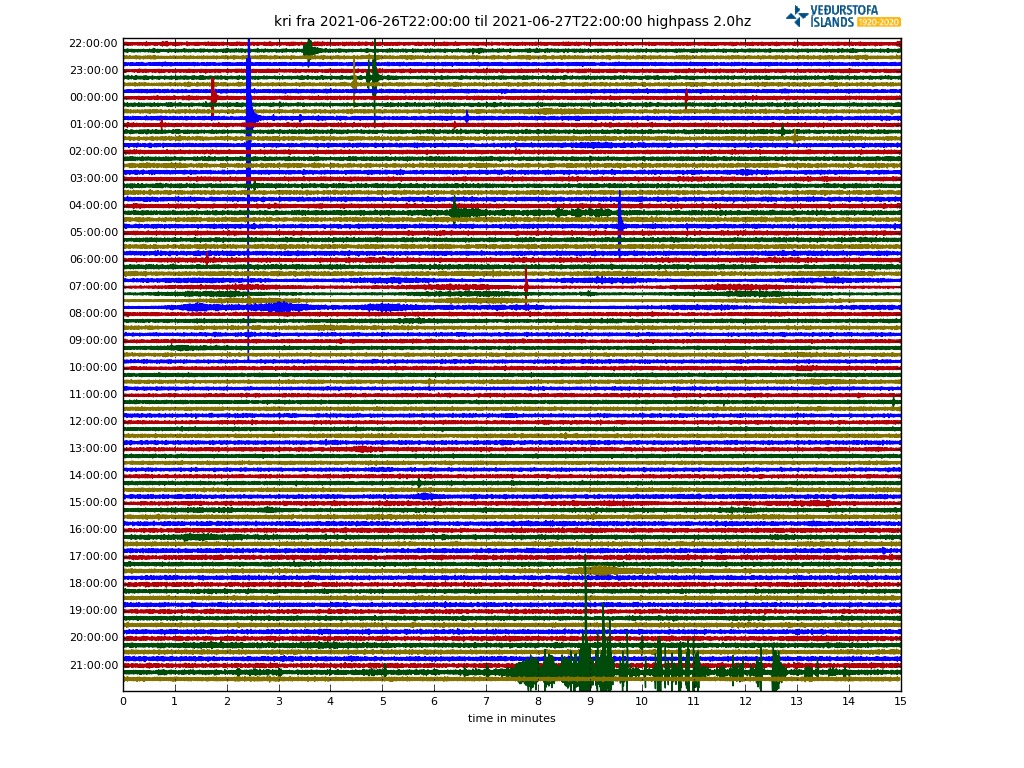Image resolution: width=1024 pixels, height=768 pixels.
Task: Click x-axis tick label 9
Action: 590,701
